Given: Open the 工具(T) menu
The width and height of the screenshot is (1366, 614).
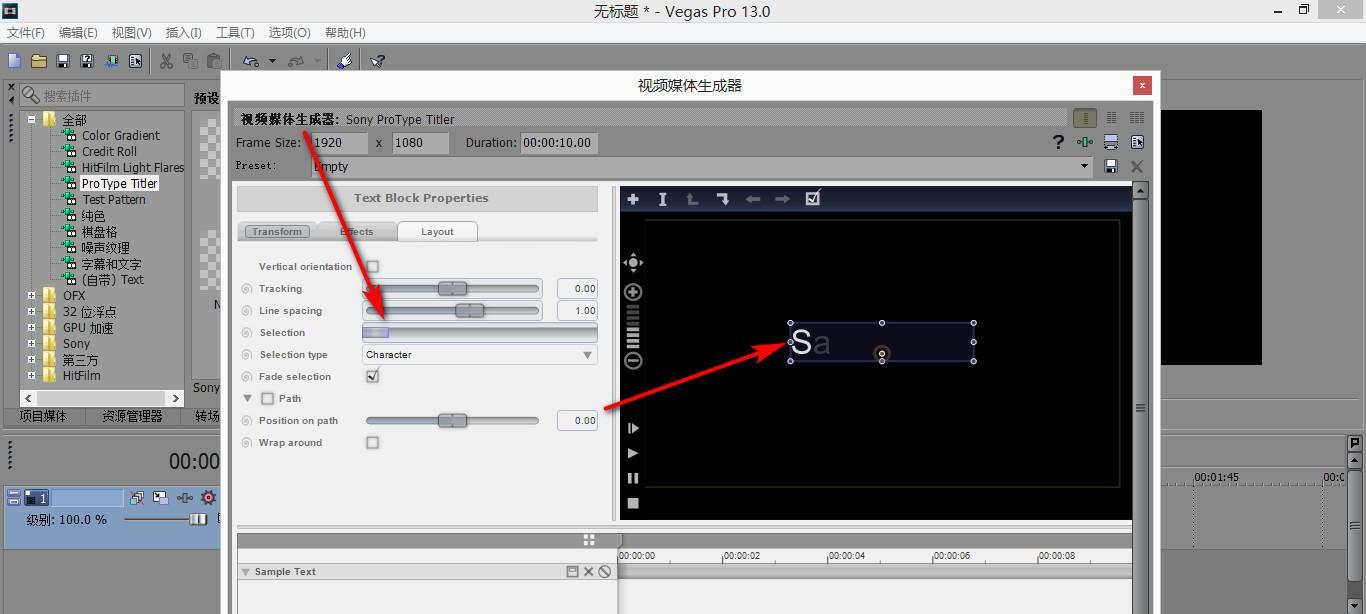Looking at the screenshot, I should pyautogui.click(x=235, y=33).
